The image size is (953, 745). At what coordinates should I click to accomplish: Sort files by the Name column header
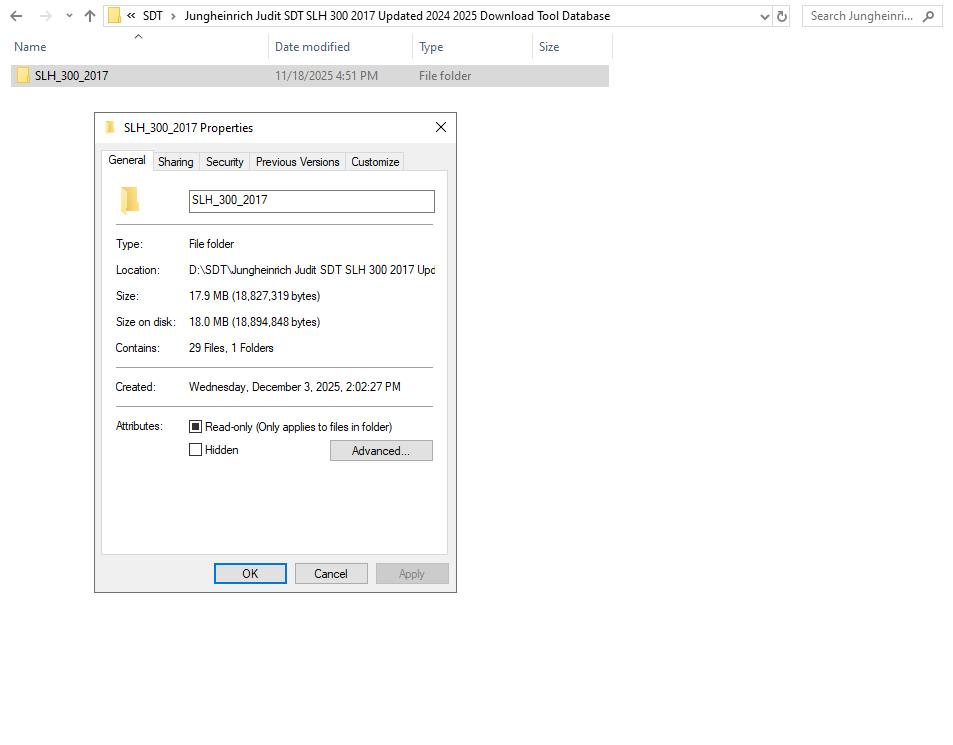(x=30, y=47)
